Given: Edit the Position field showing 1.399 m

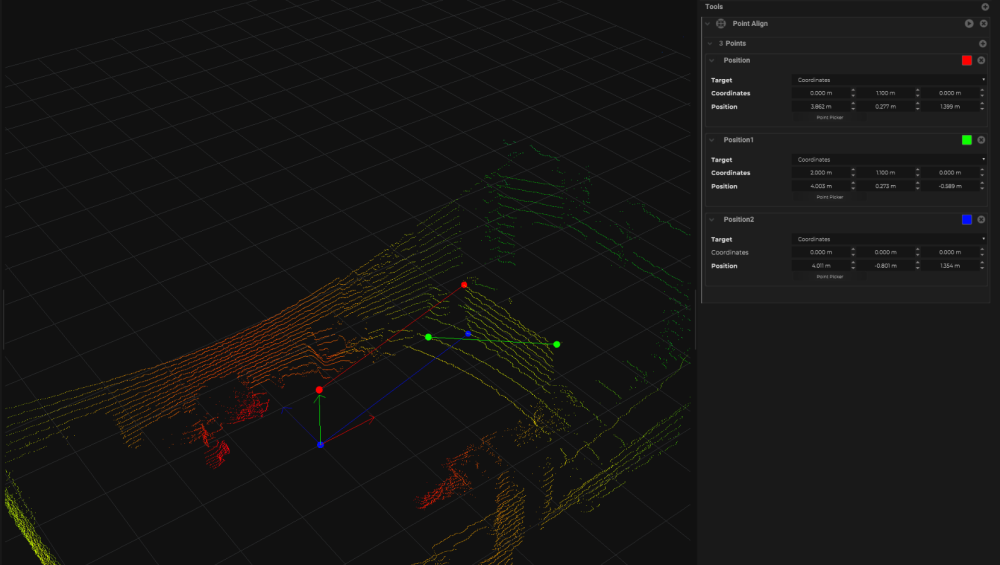Looking at the screenshot, I should (950, 107).
